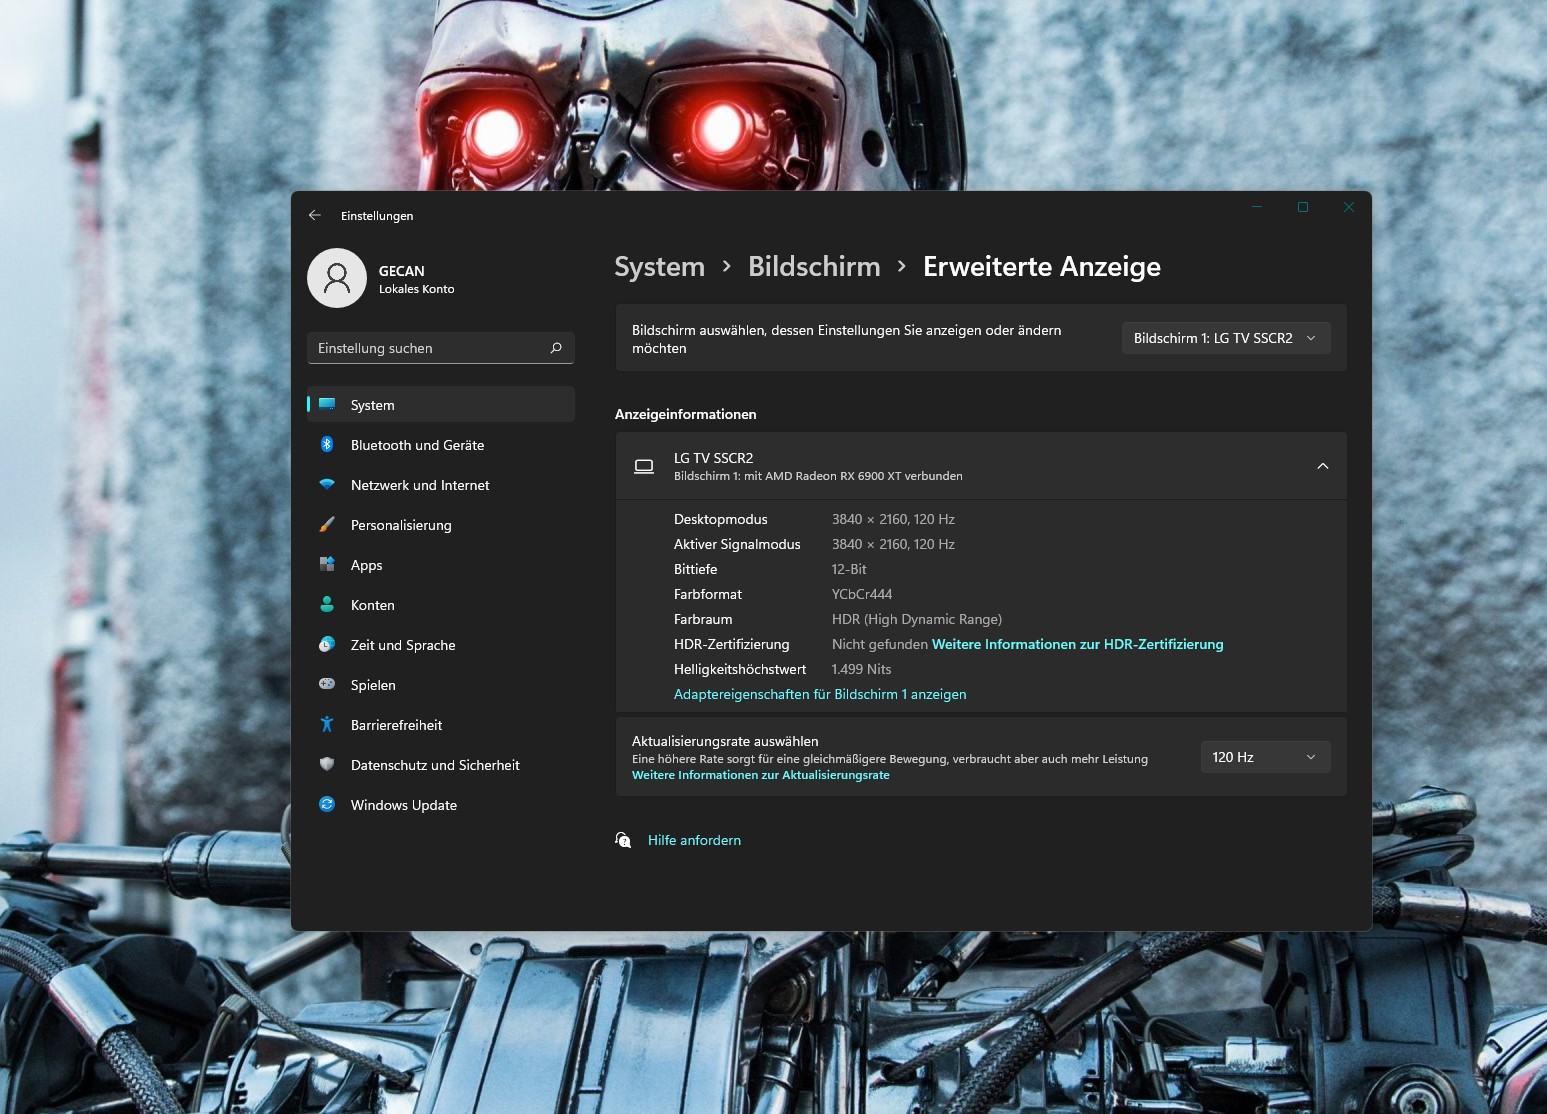
Task: Select the Netzwerk und Internet icon
Action: click(327, 484)
